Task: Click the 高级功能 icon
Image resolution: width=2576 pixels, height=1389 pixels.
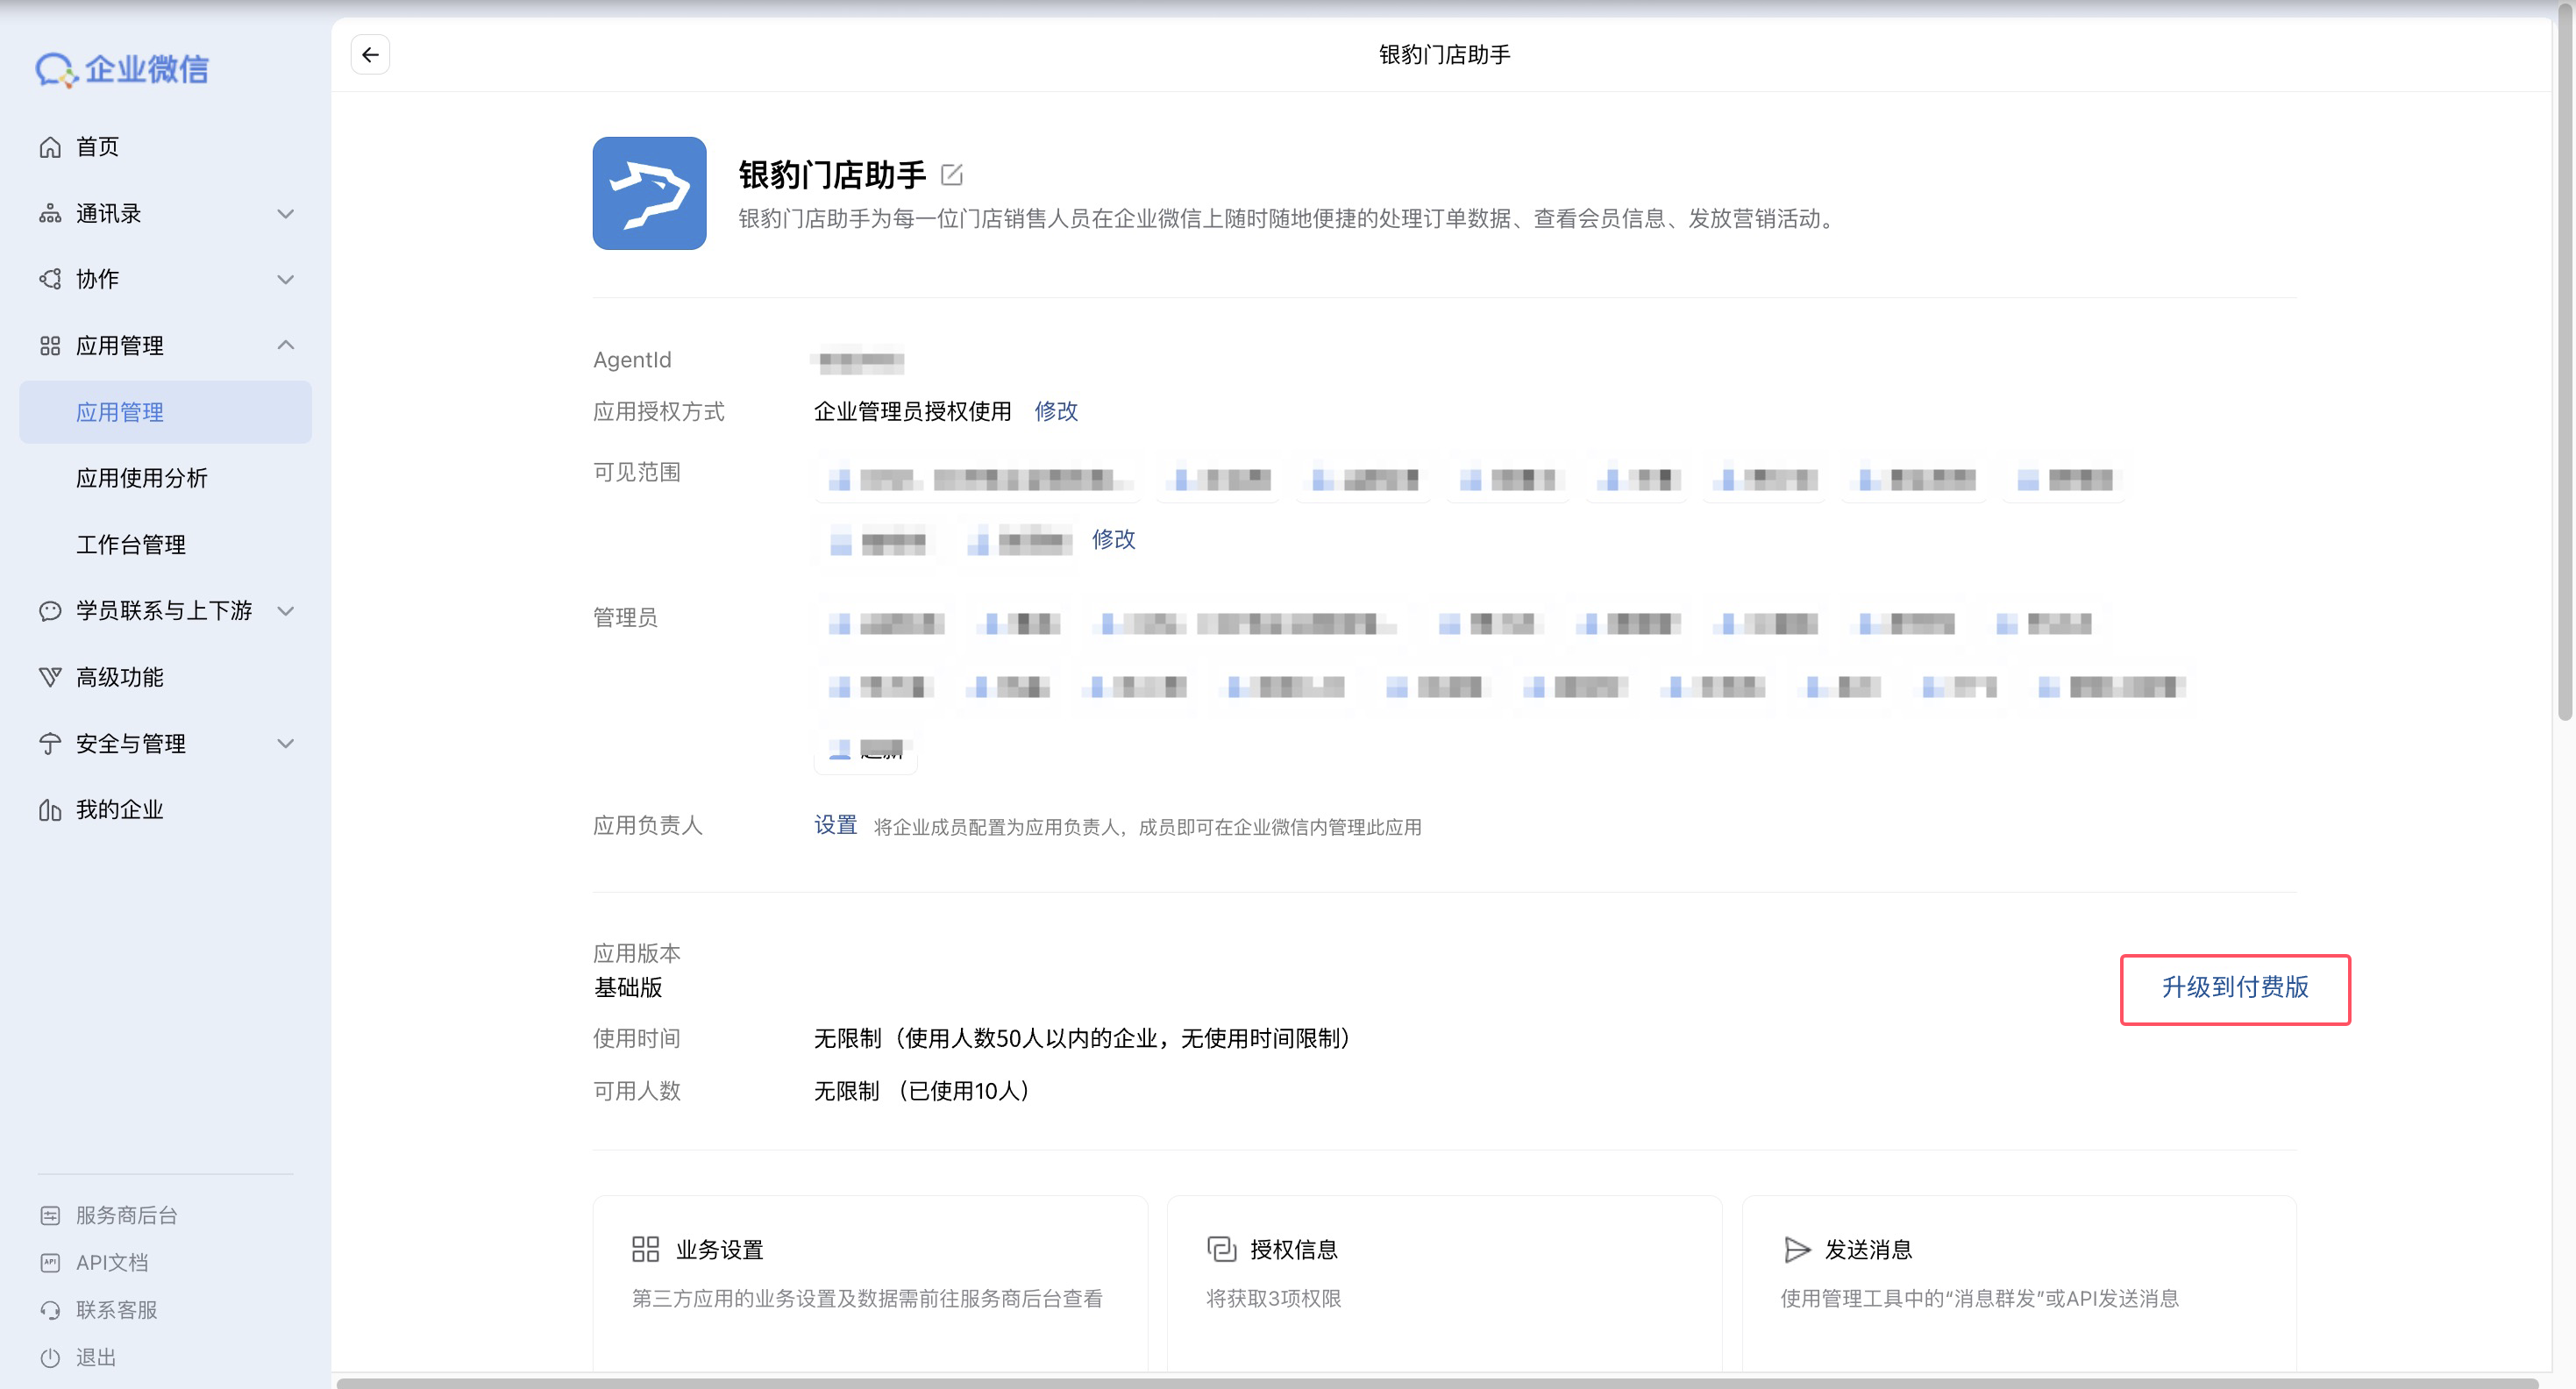Action: (50, 677)
